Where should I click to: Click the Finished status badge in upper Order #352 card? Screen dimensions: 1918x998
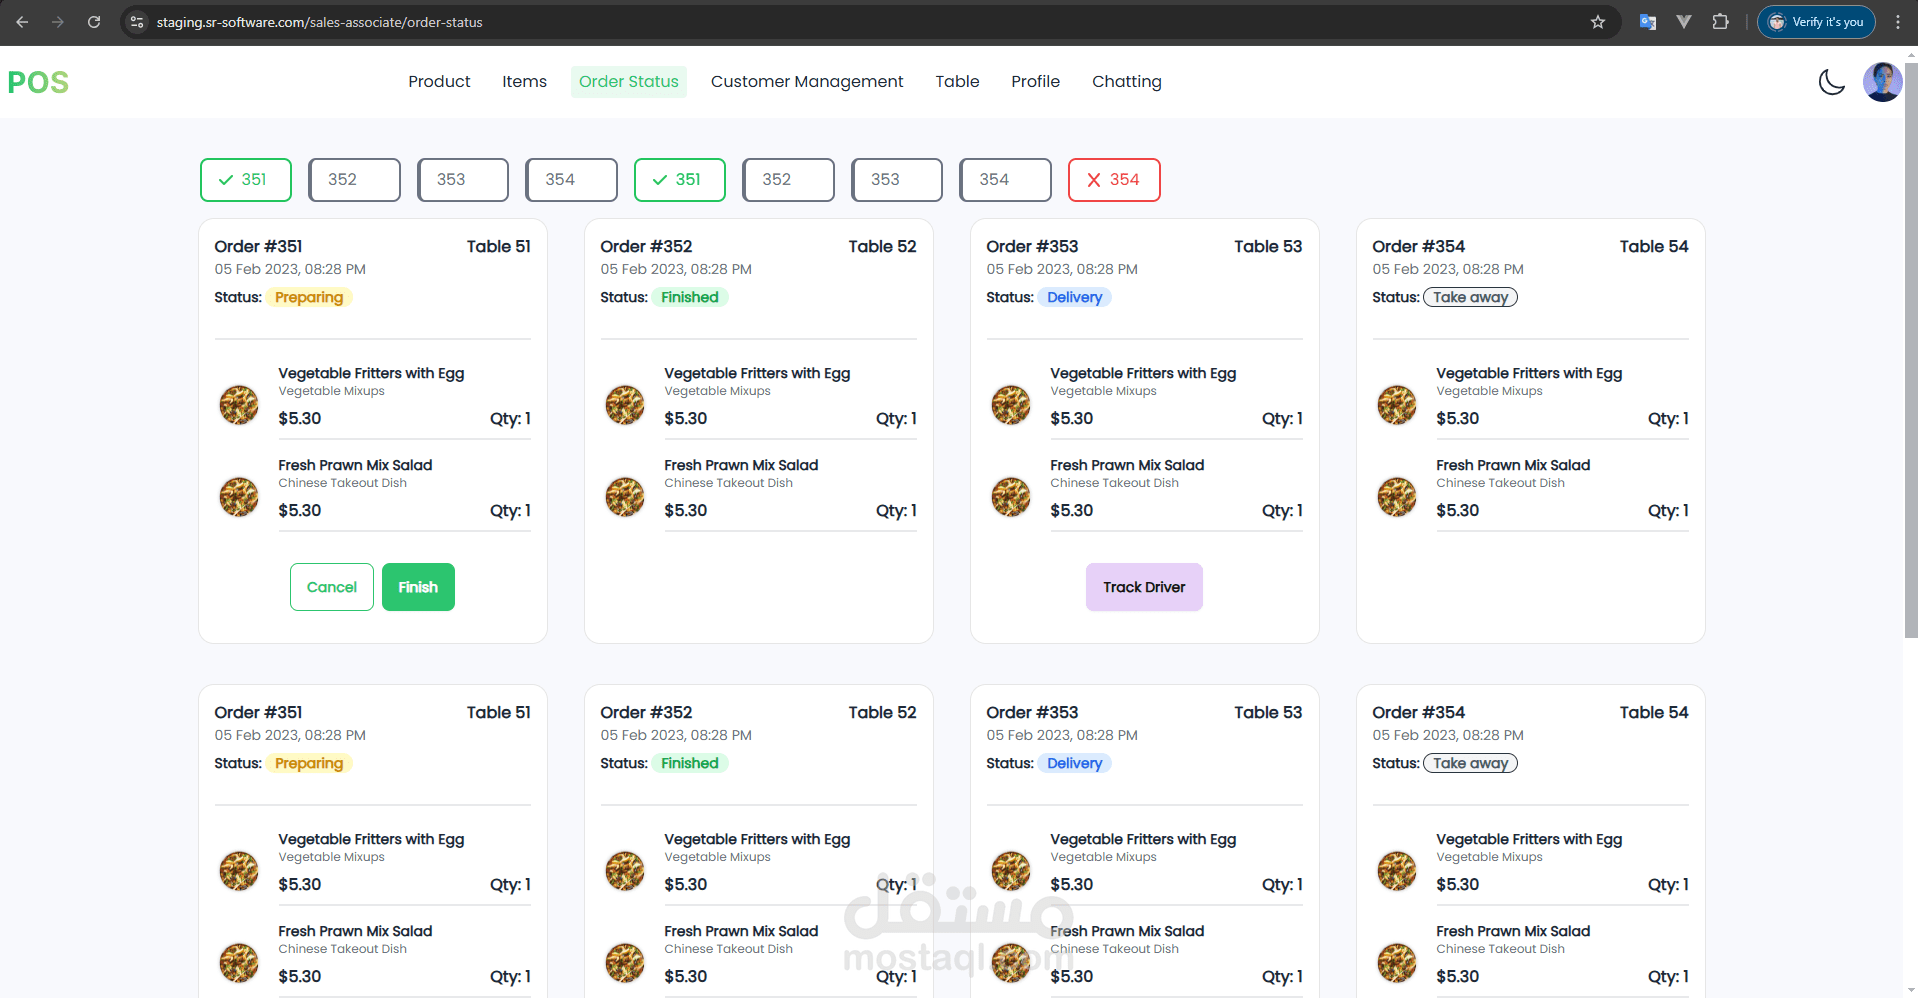click(x=690, y=297)
